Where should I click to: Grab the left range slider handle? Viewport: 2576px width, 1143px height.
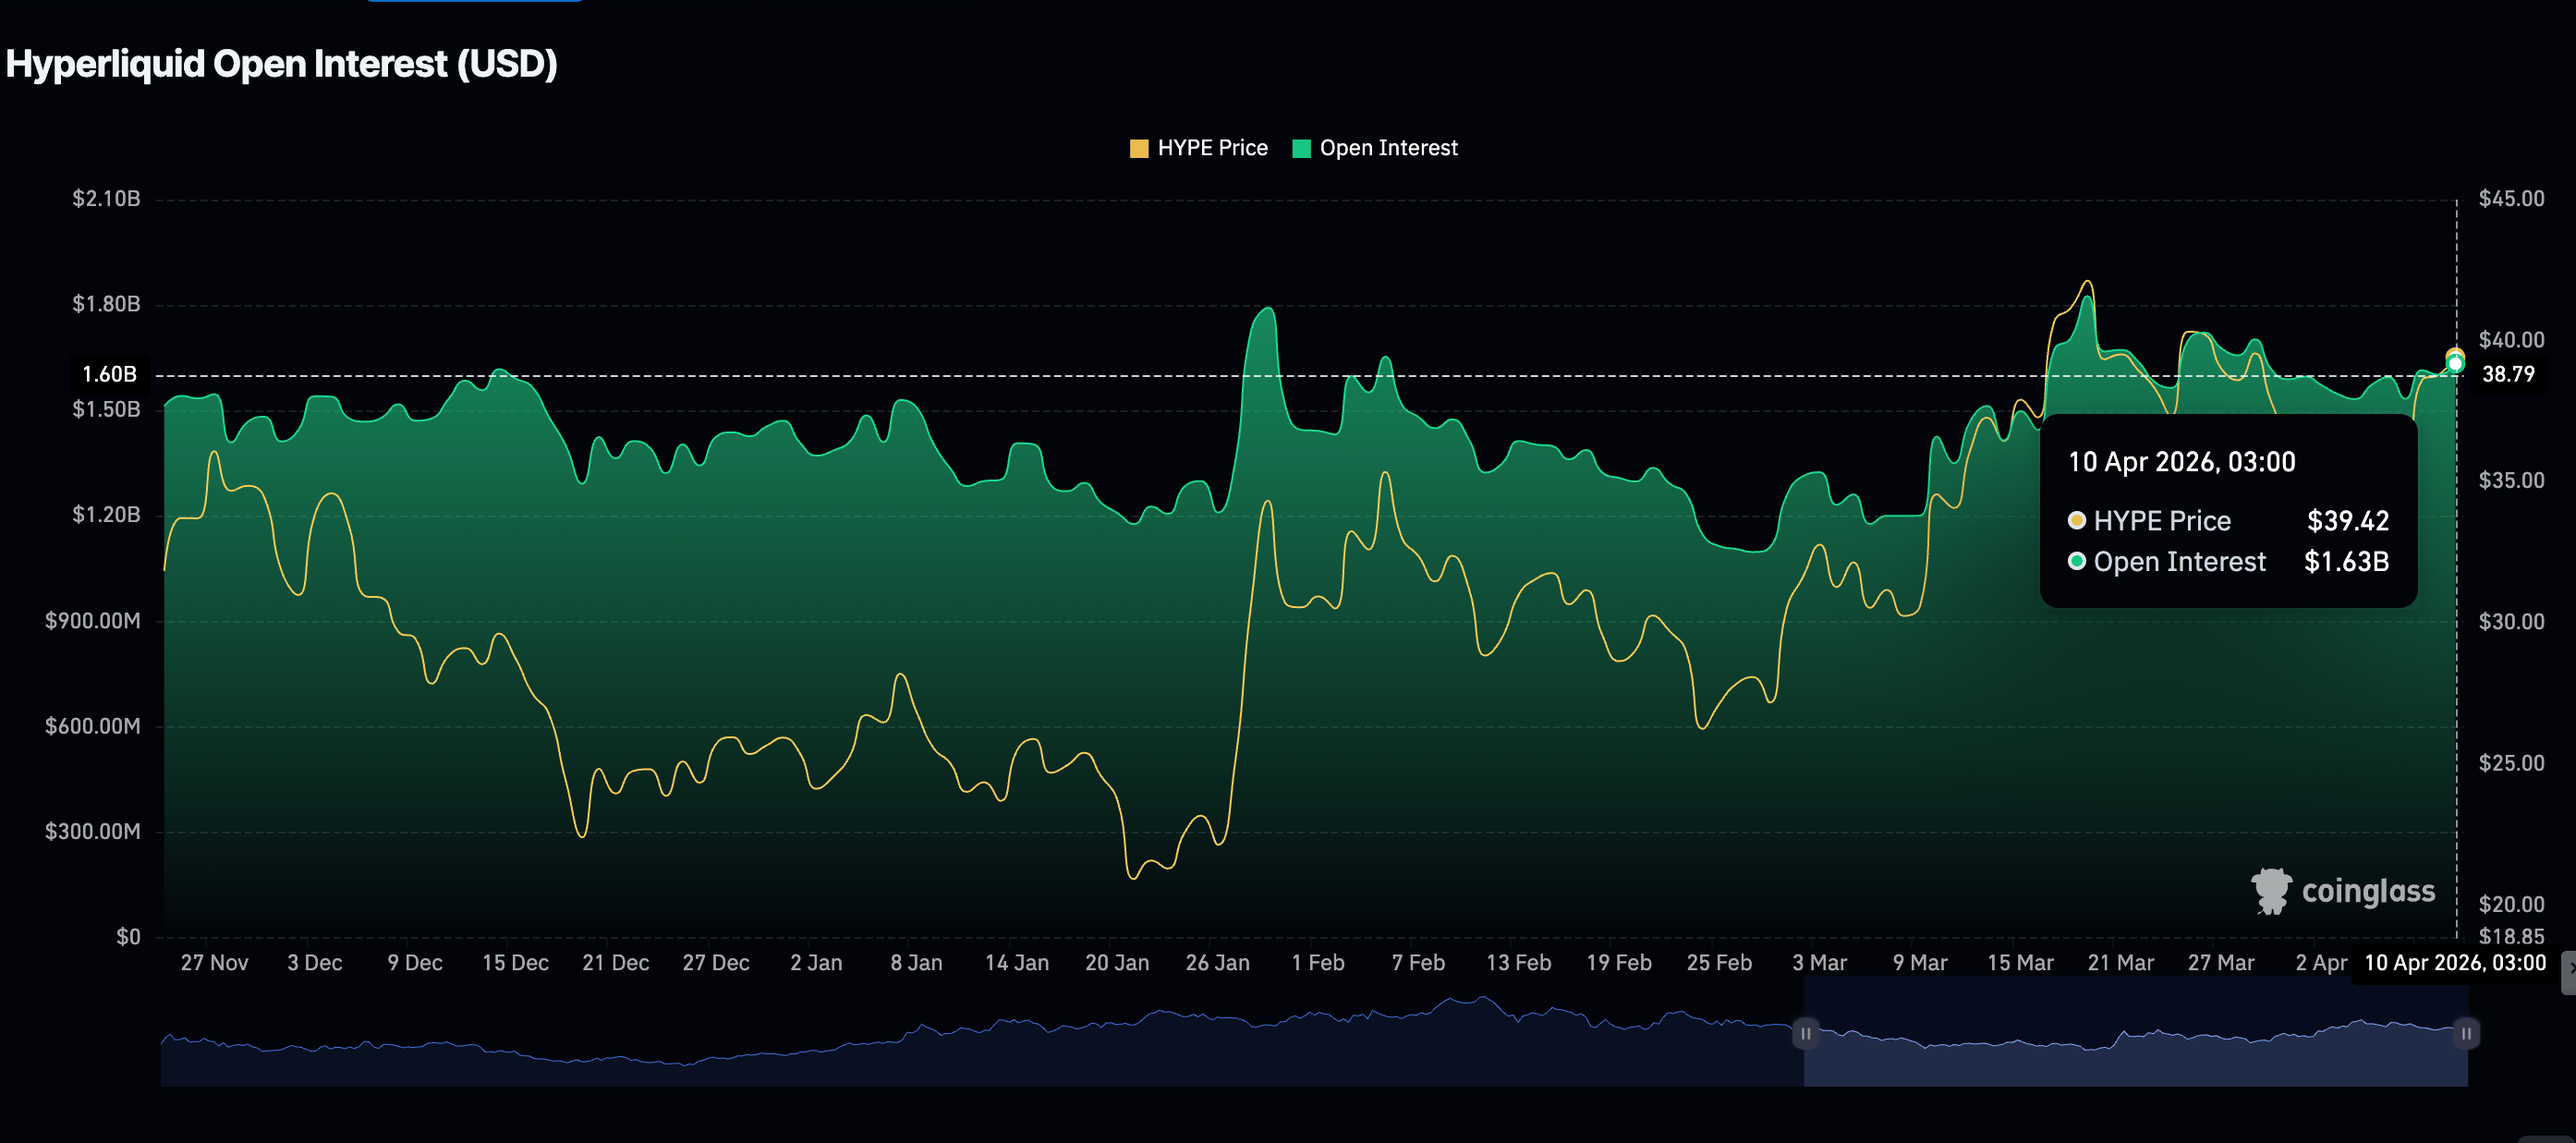pos(1805,1033)
